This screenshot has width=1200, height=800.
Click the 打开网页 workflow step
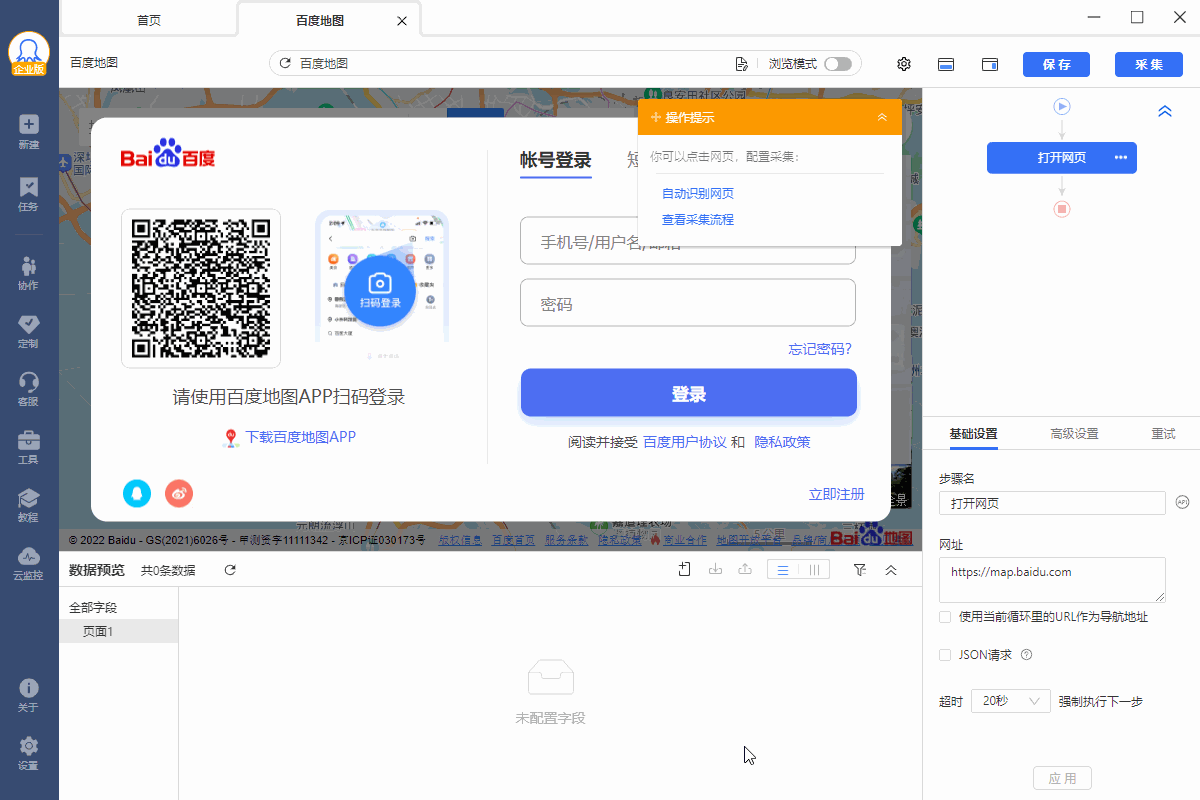(x=1062, y=158)
